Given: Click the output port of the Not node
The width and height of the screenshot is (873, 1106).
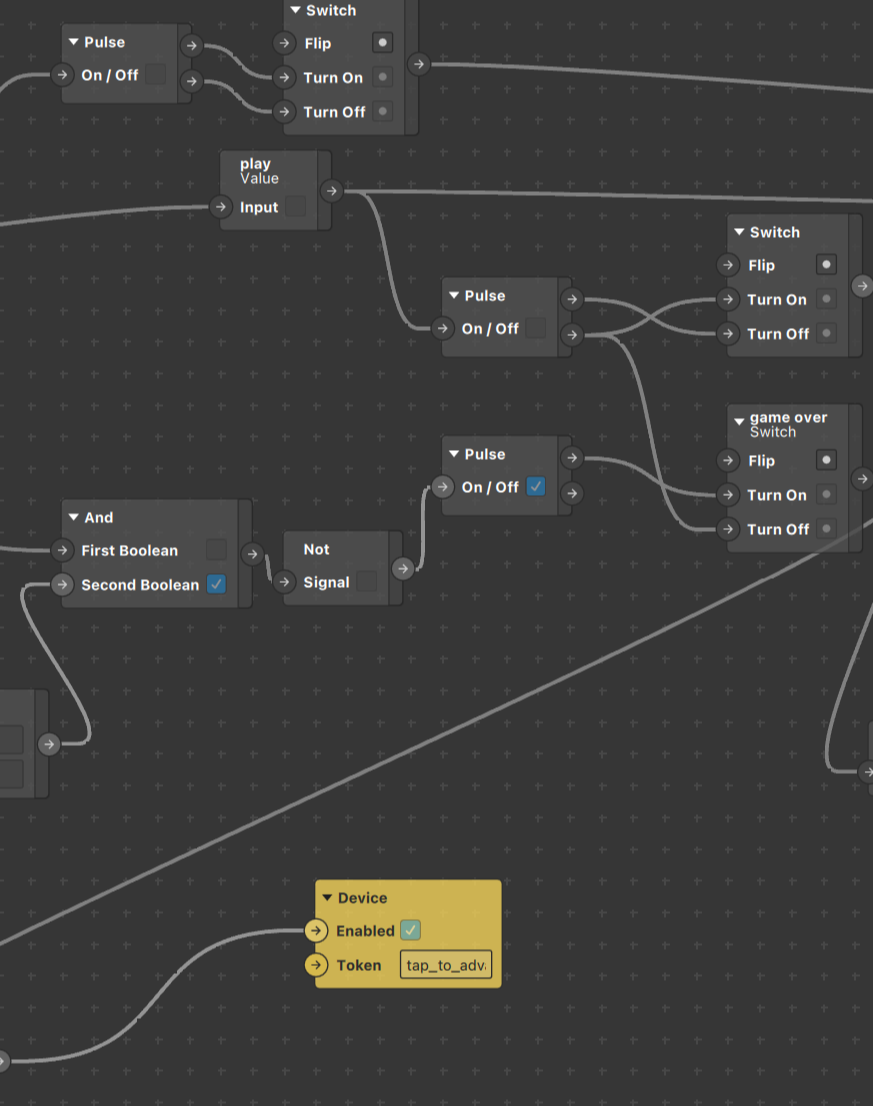Looking at the screenshot, I should [402, 568].
